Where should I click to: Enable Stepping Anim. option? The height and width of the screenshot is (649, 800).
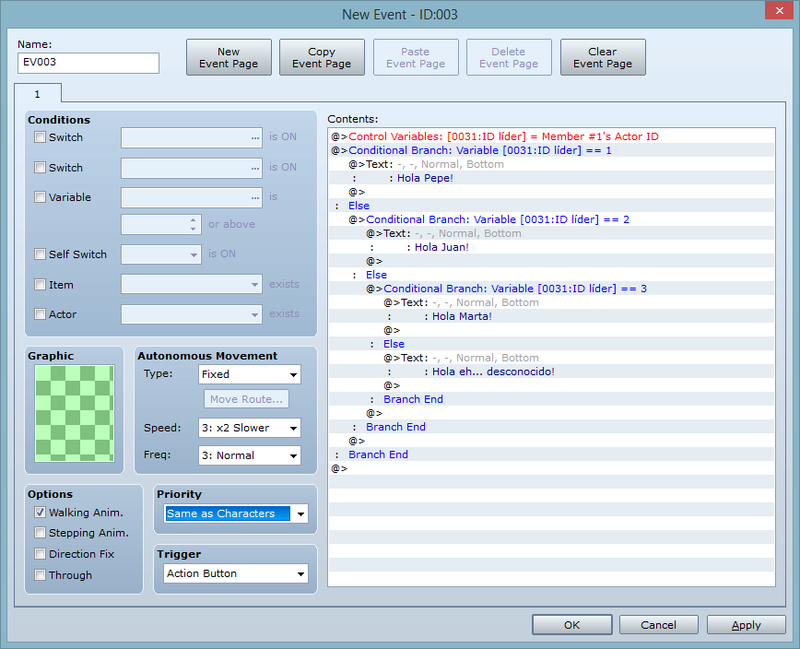click(40, 533)
